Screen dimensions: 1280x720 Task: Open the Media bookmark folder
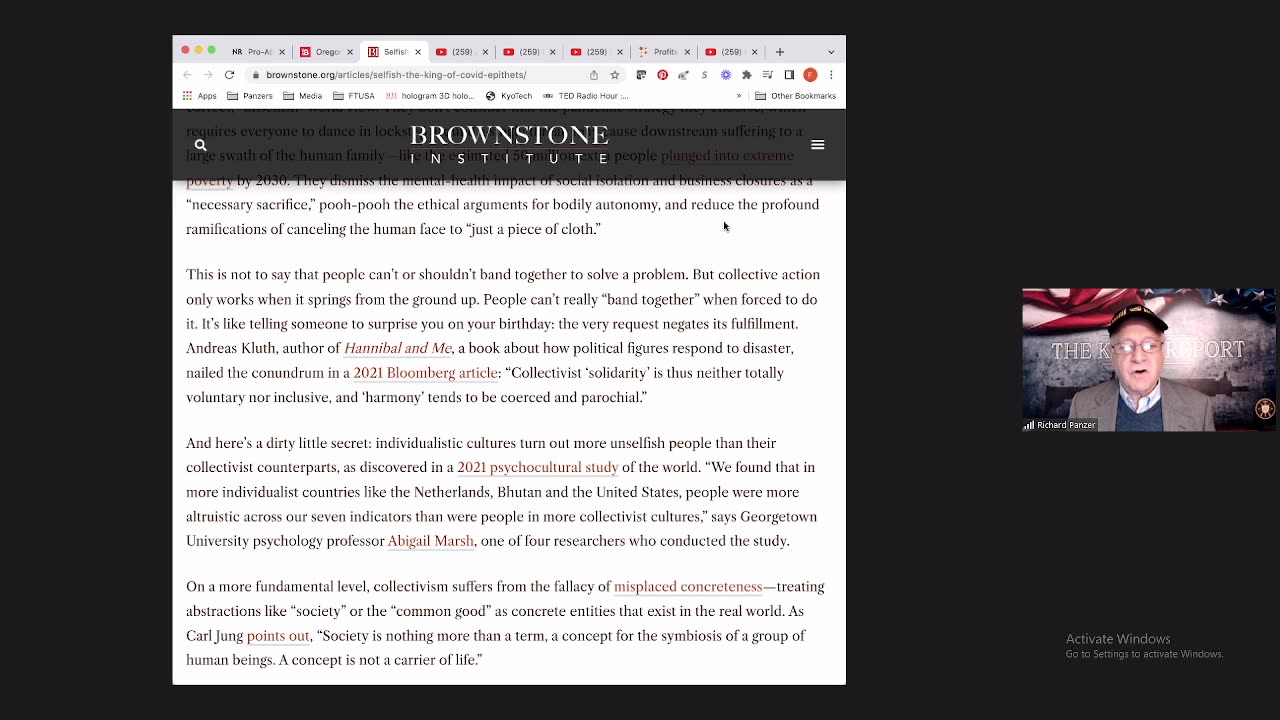pyautogui.click(x=303, y=96)
